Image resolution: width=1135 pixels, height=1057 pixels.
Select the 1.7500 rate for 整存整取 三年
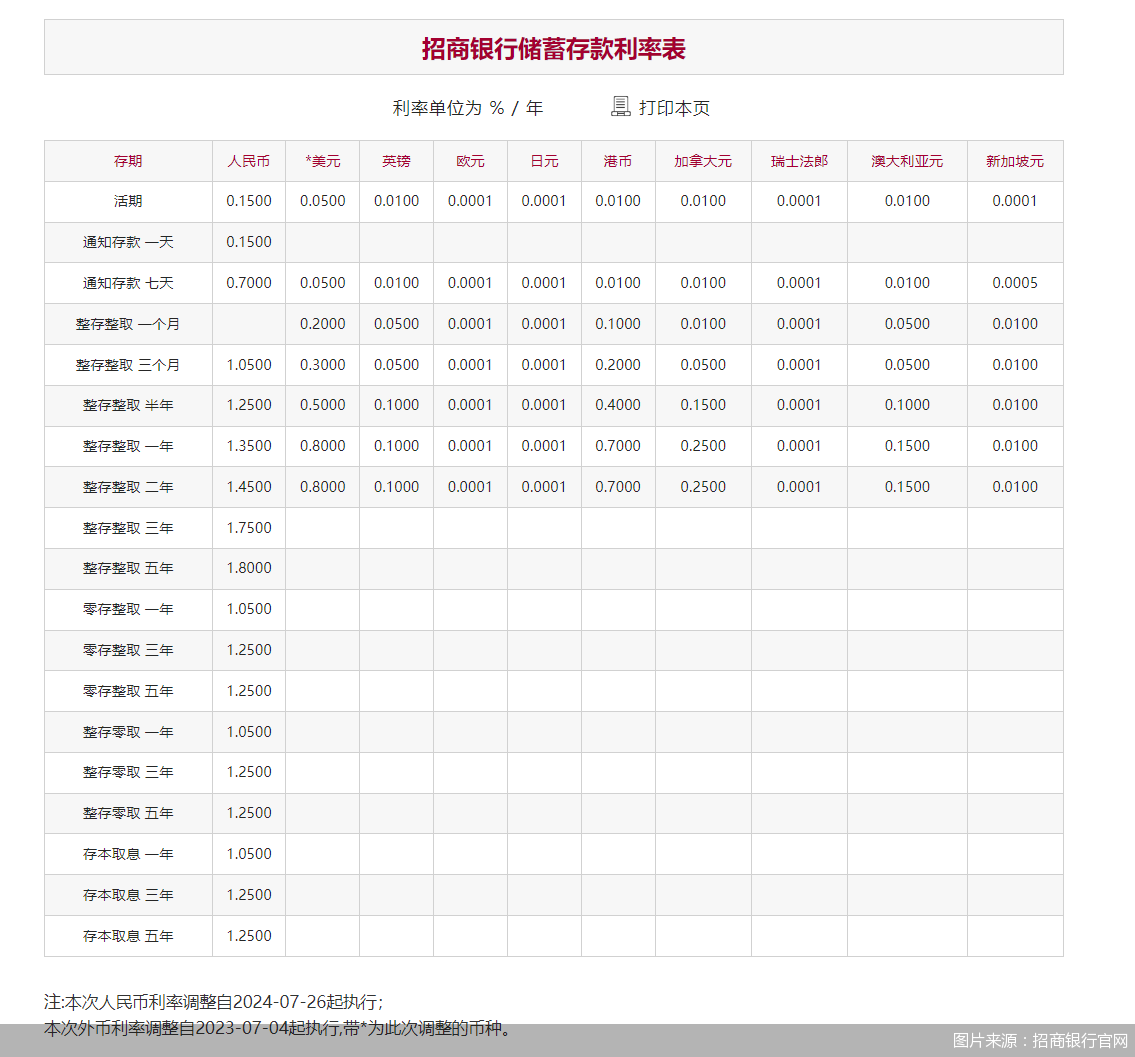248,528
